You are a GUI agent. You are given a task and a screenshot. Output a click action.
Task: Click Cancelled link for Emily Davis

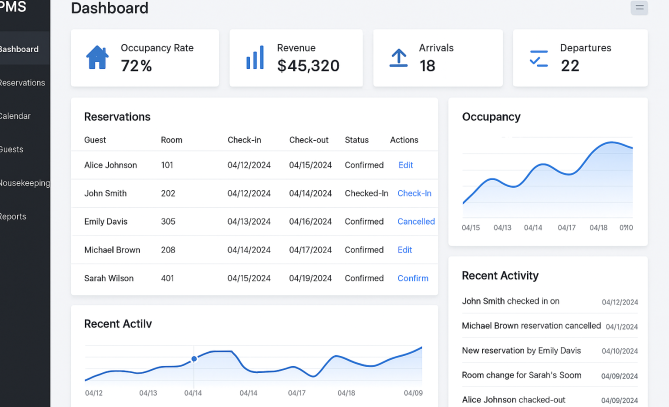pyautogui.click(x=416, y=221)
